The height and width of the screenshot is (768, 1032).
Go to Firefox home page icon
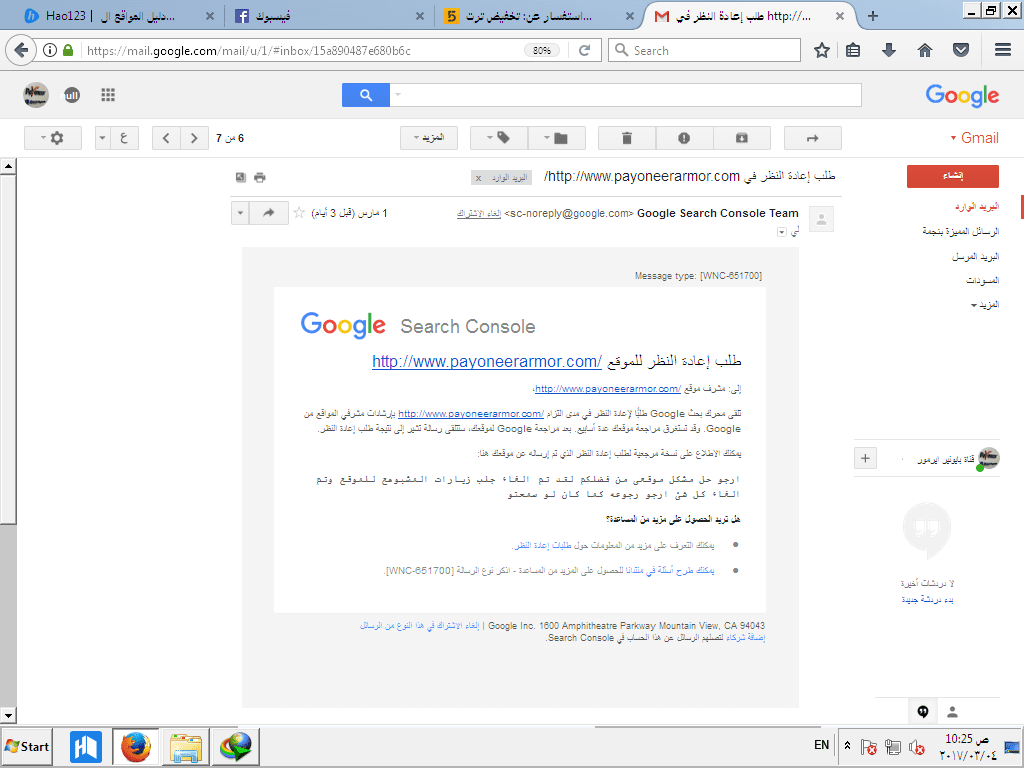(x=925, y=51)
